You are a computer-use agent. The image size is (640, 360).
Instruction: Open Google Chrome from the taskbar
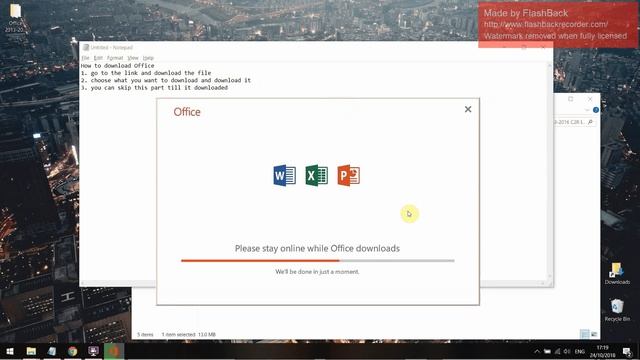(73, 351)
